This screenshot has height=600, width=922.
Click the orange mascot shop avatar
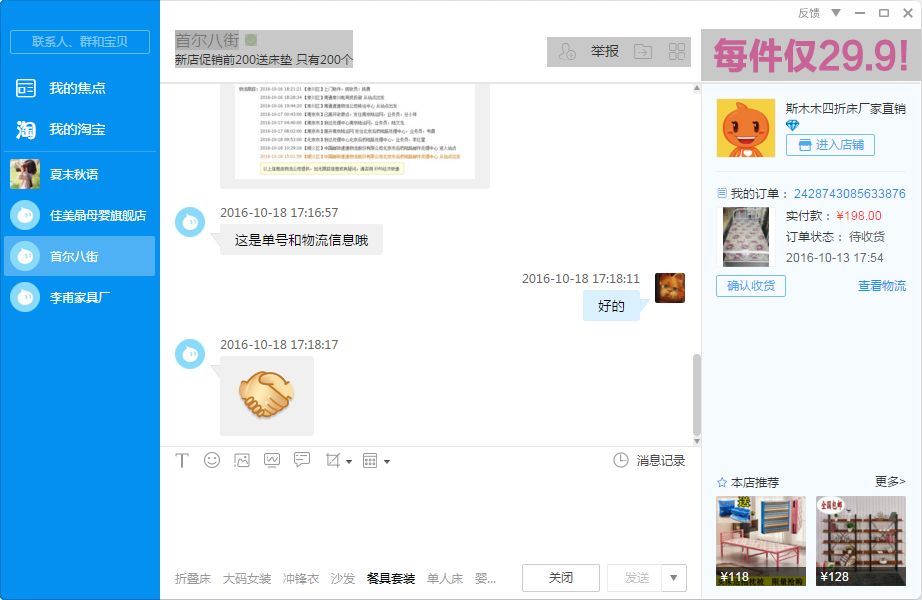tap(746, 128)
